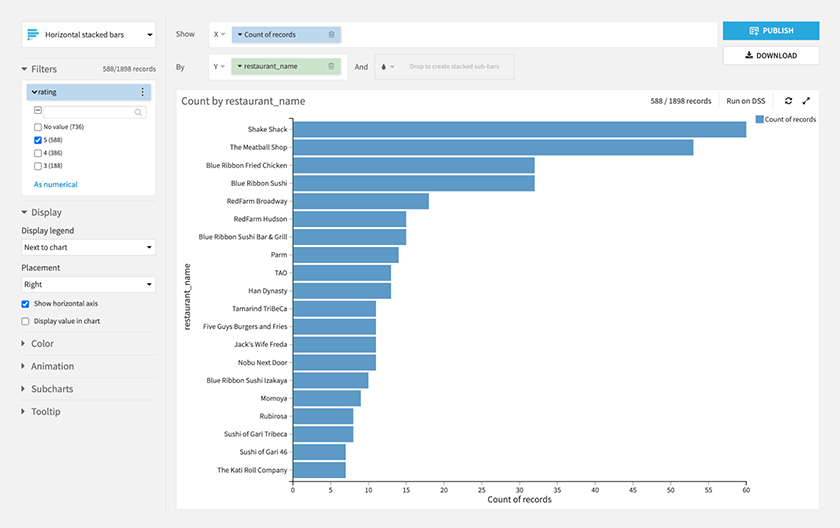Click the As numerical link
Image resolution: width=840 pixels, height=528 pixels.
click(x=56, y=184)
